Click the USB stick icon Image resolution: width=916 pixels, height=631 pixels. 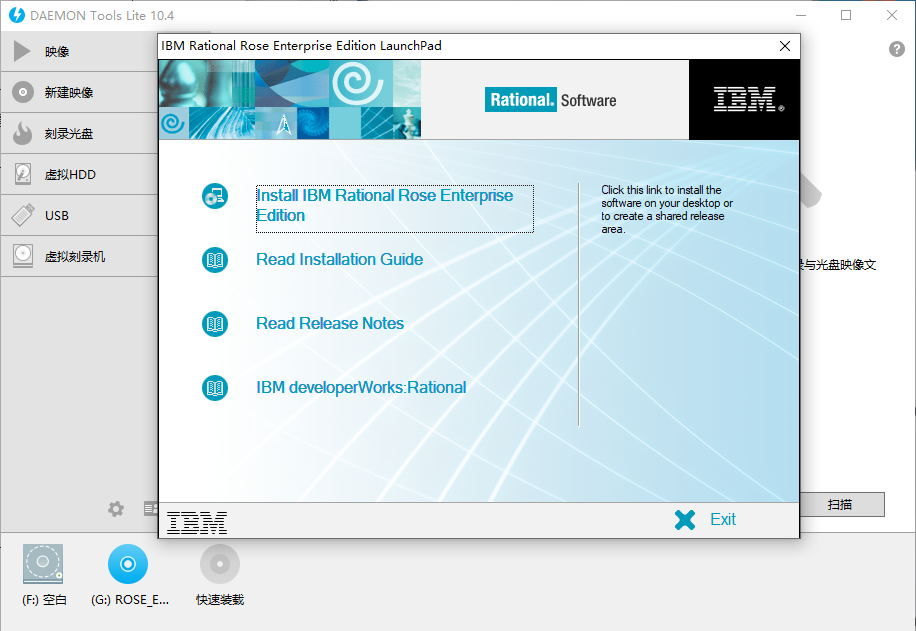pyautogui.click(x=23, y=215)
